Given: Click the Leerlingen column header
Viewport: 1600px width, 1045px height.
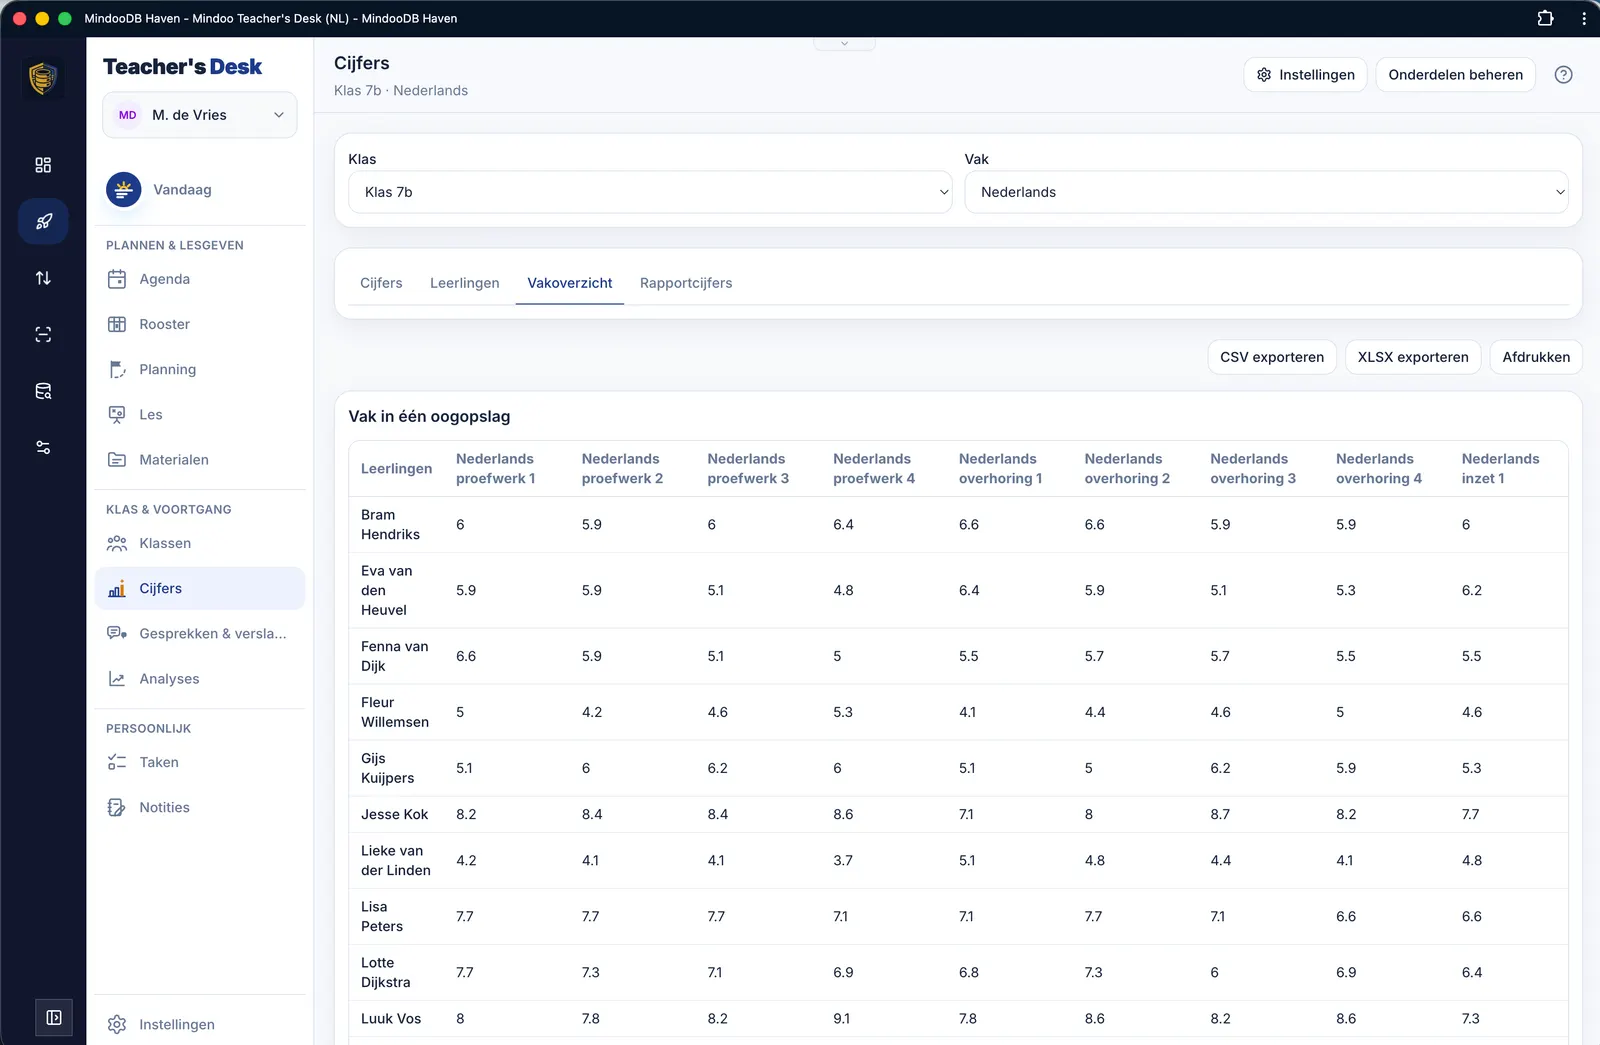Looking at the screenshot, I should (x=396, y=469).
